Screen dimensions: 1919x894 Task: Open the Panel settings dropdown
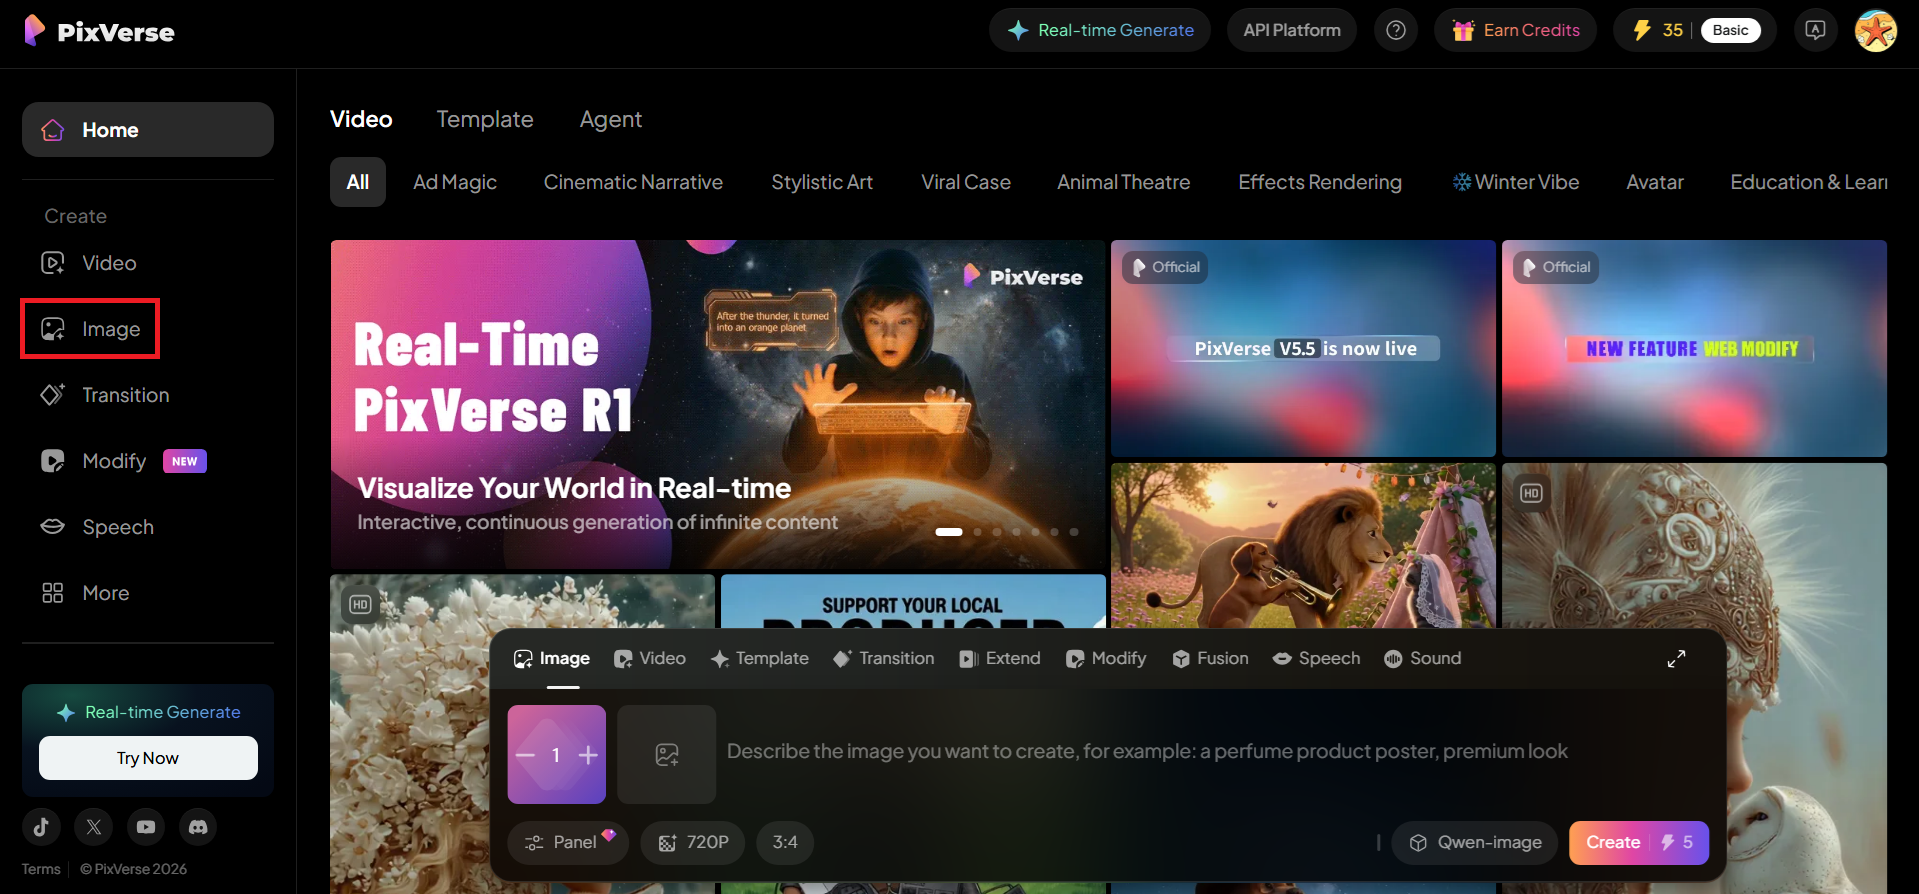[x=568, y=842]
